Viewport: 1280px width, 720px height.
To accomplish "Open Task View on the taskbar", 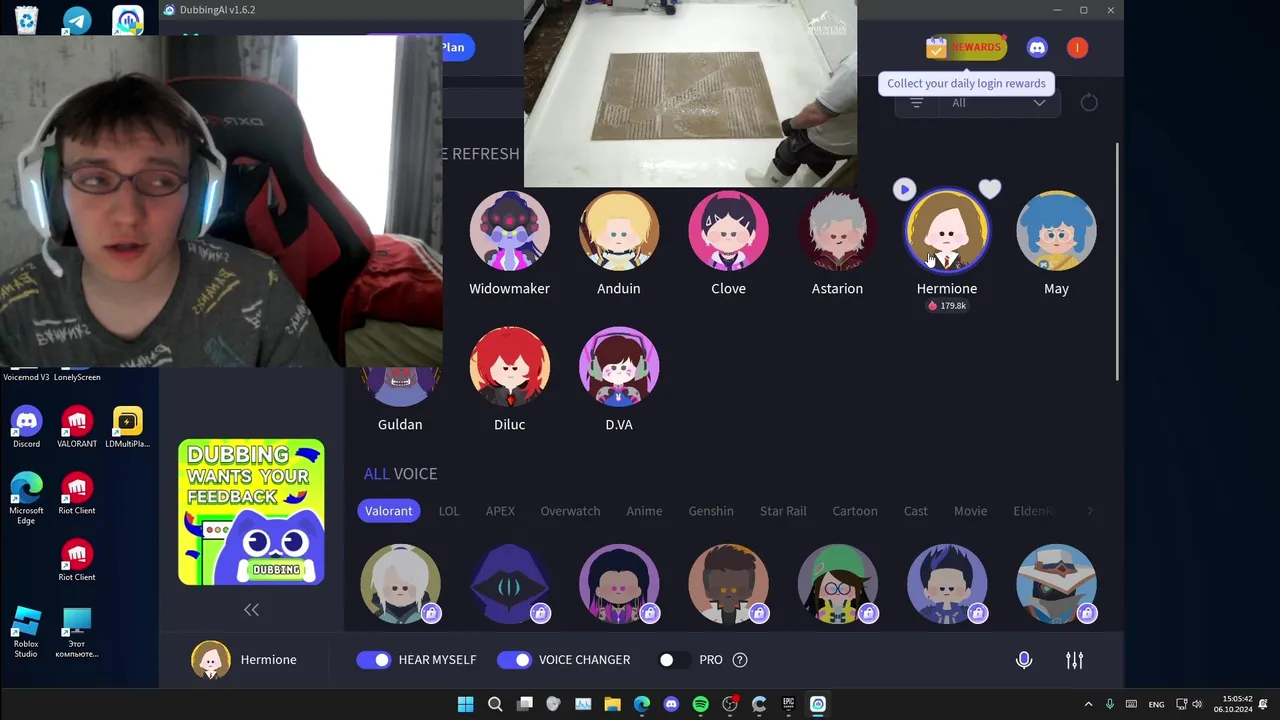I will (524, 704).
